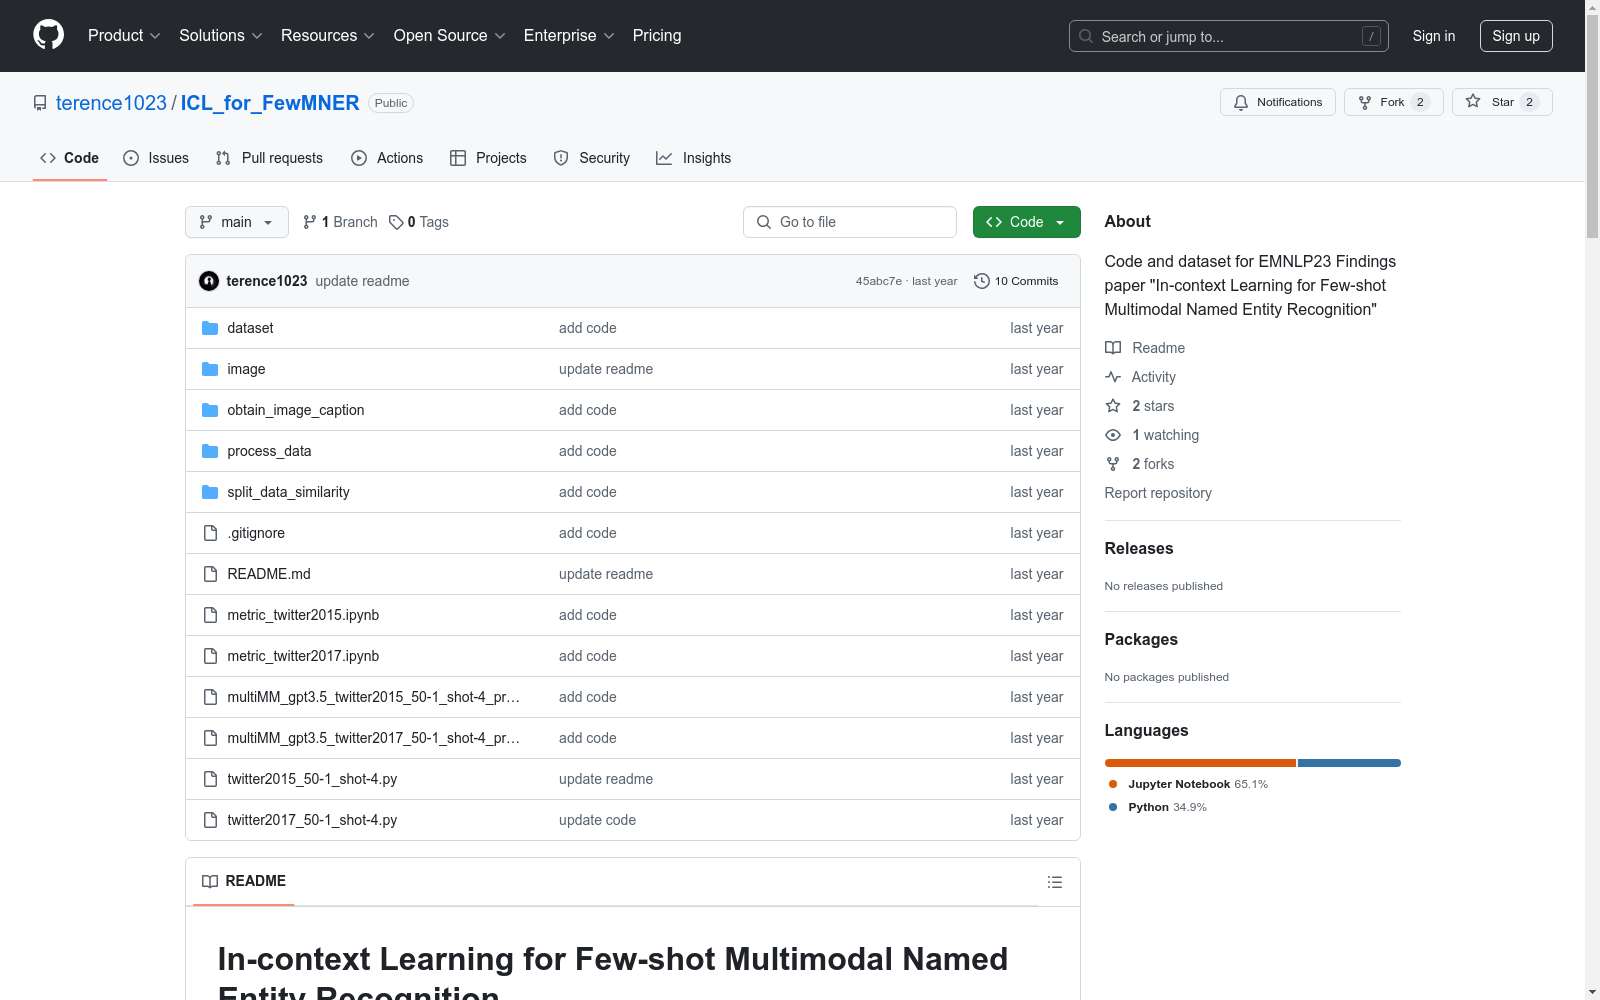Viewport: 1600px width, 1000px height.
Task: Expand the Product menu
Action: 124,36
